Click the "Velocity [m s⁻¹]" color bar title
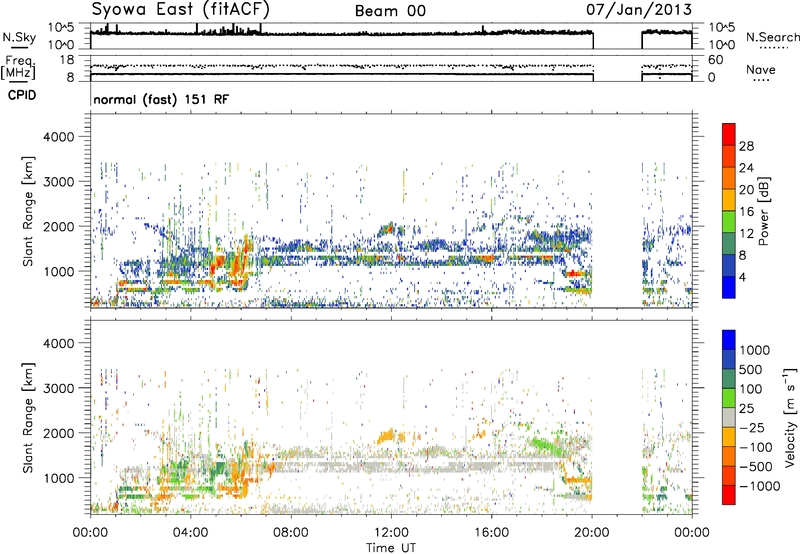 coord(790,417)
